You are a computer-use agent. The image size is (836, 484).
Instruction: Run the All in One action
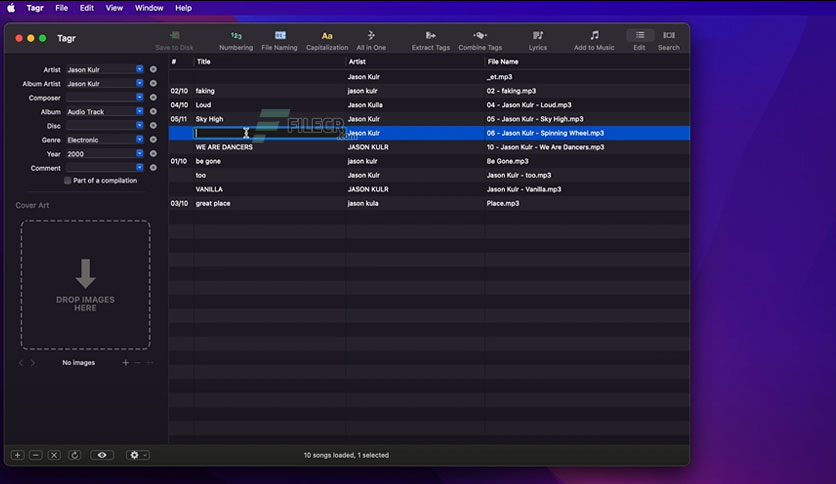pos(371,41)
